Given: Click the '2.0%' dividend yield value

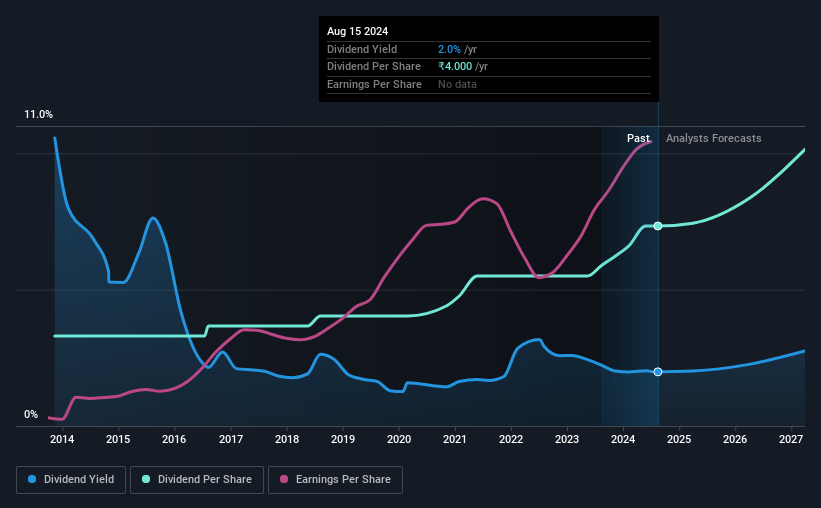Looking at the screenshot, I should coord(449,49).
